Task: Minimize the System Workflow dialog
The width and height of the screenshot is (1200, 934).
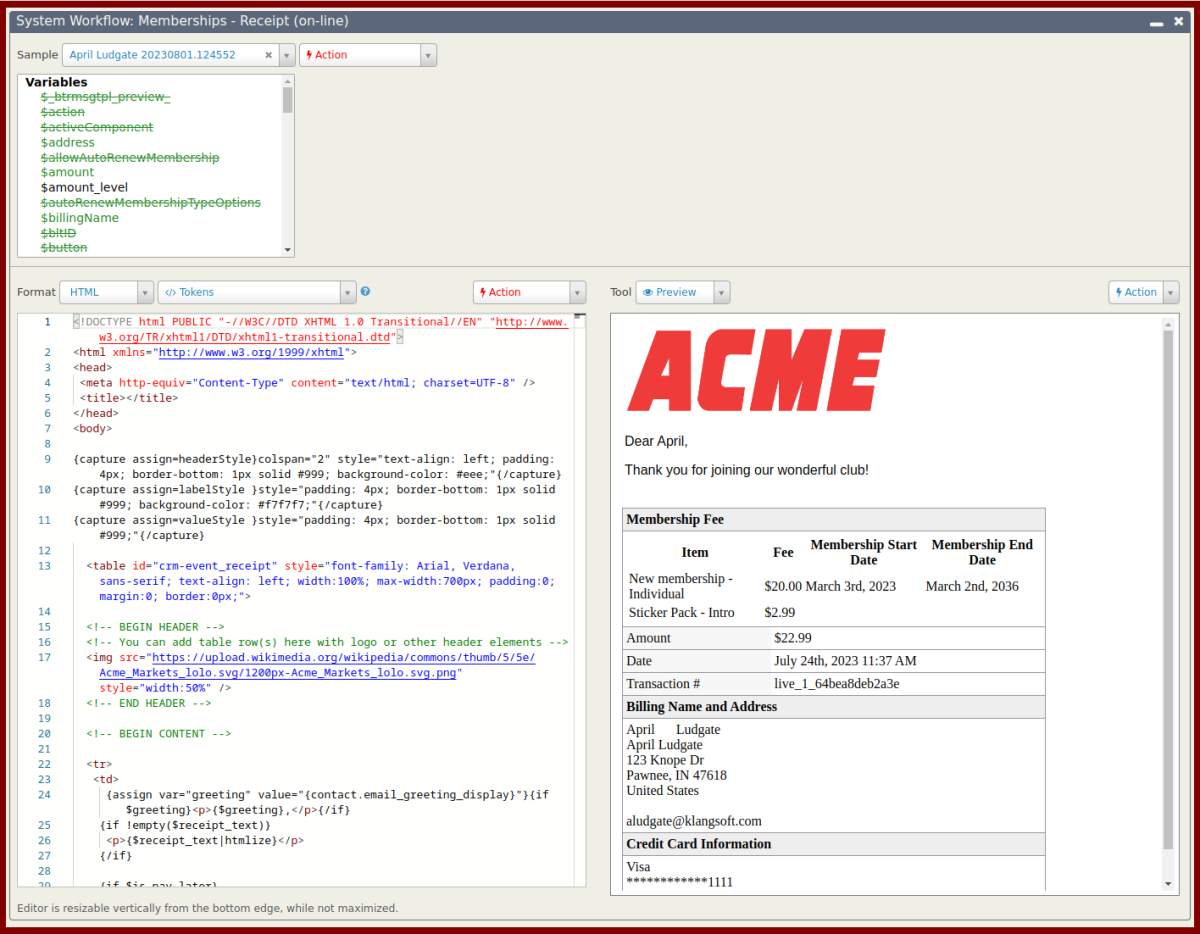Action: coord(1156,21)
